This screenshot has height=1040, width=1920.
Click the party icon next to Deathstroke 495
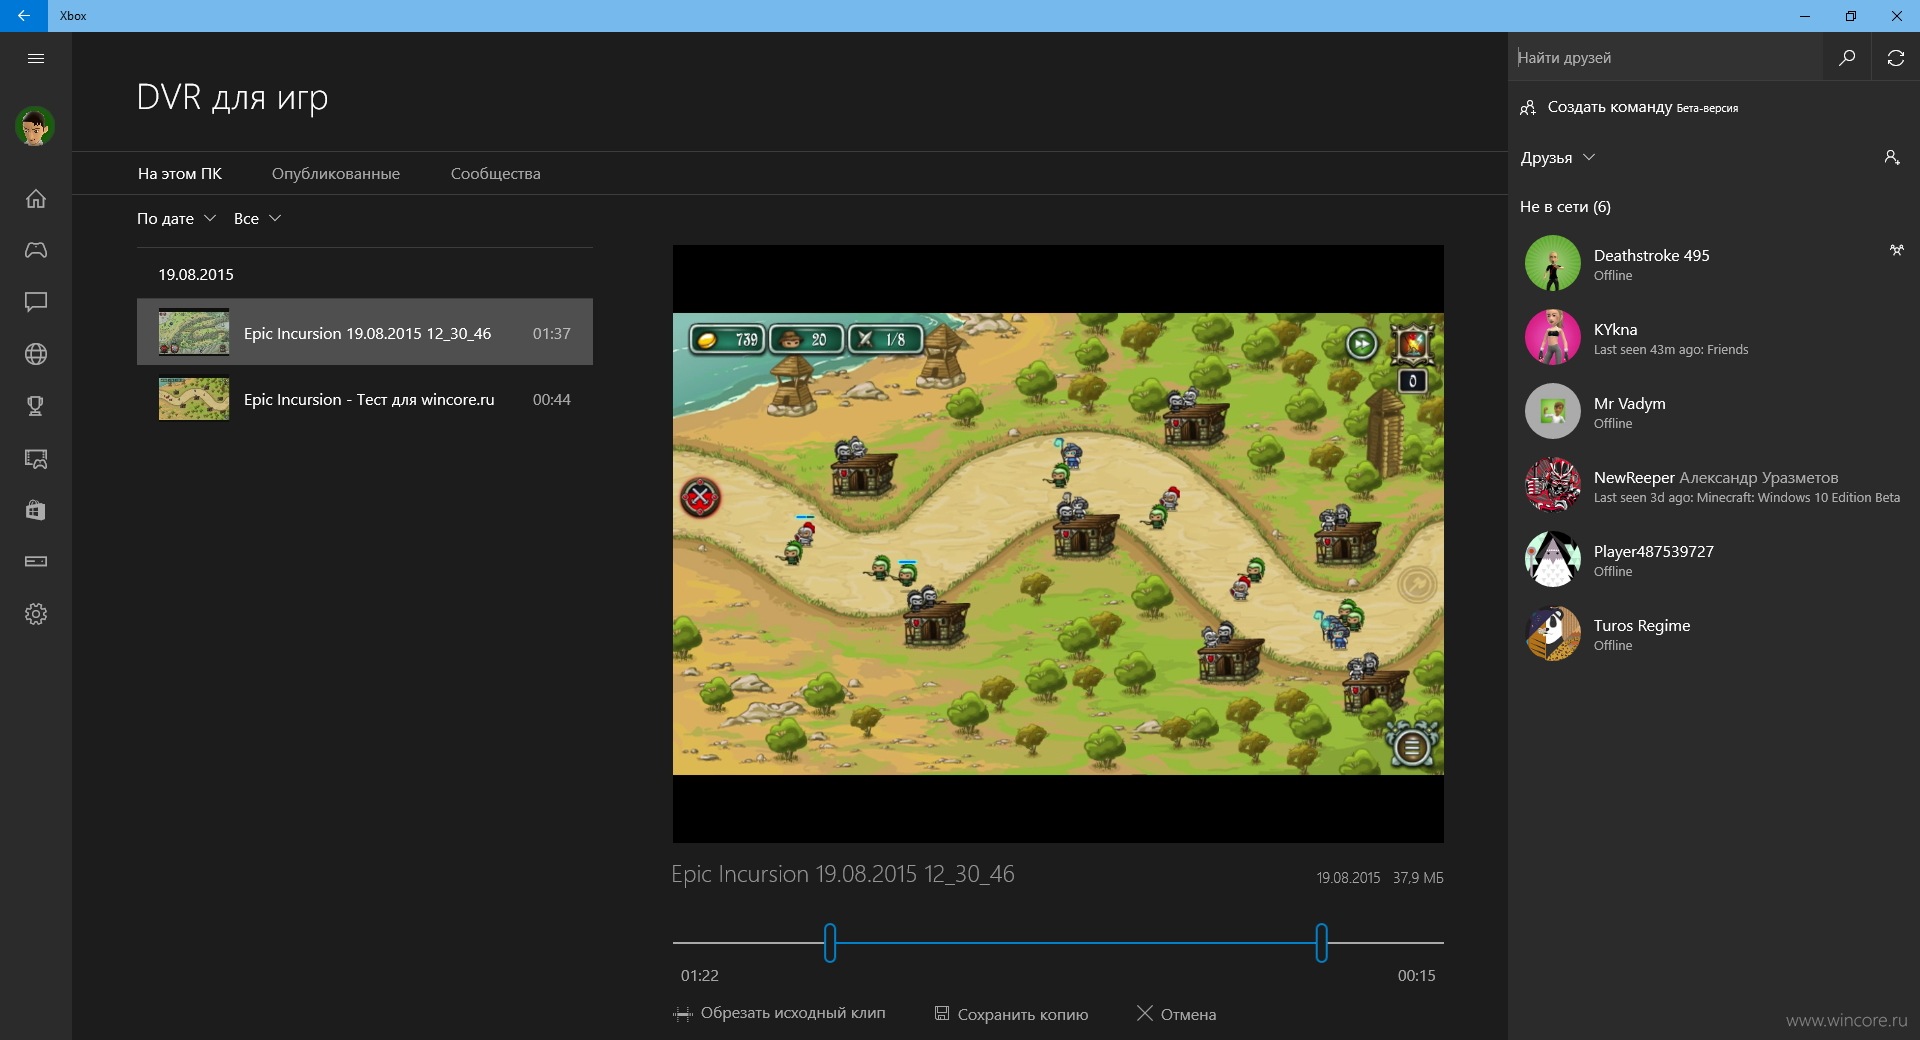pyautogui.click(x=1896, y=250)
